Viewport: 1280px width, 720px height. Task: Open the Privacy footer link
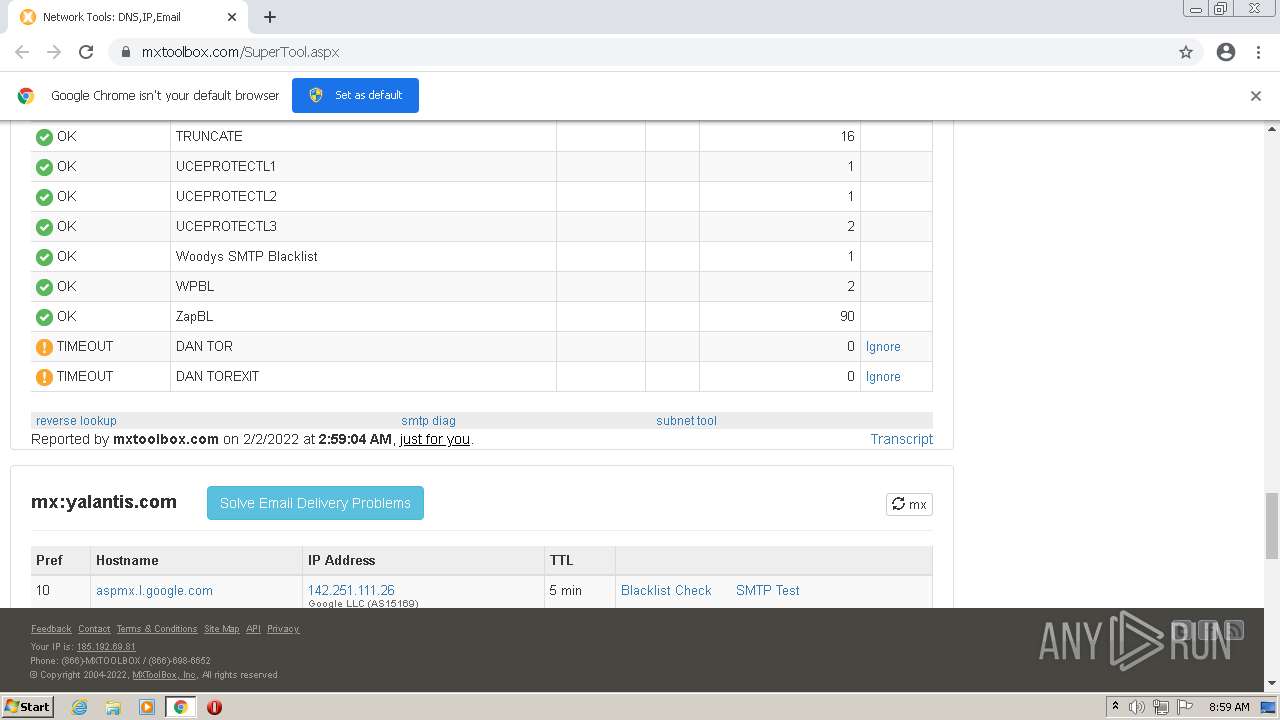[283, 629]
